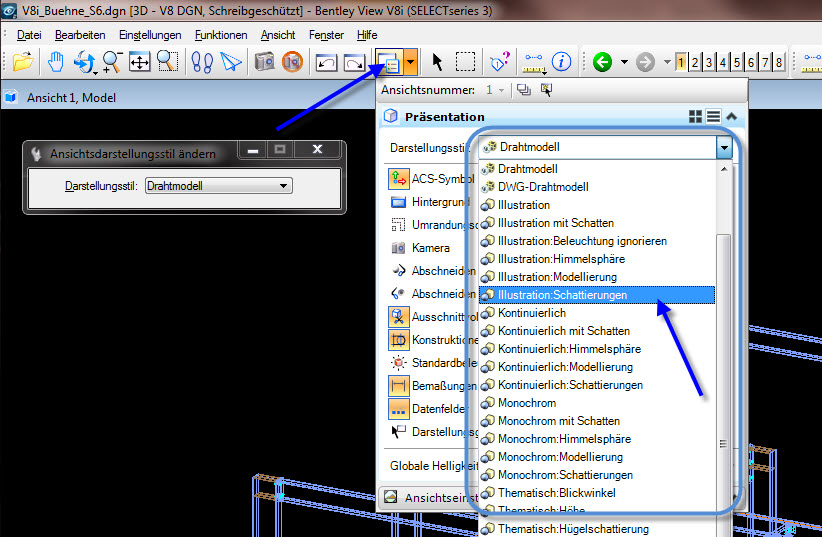
Task: Click the apply to open views icon beside Ansichtsnummer
Action: (x=523, y=90)
